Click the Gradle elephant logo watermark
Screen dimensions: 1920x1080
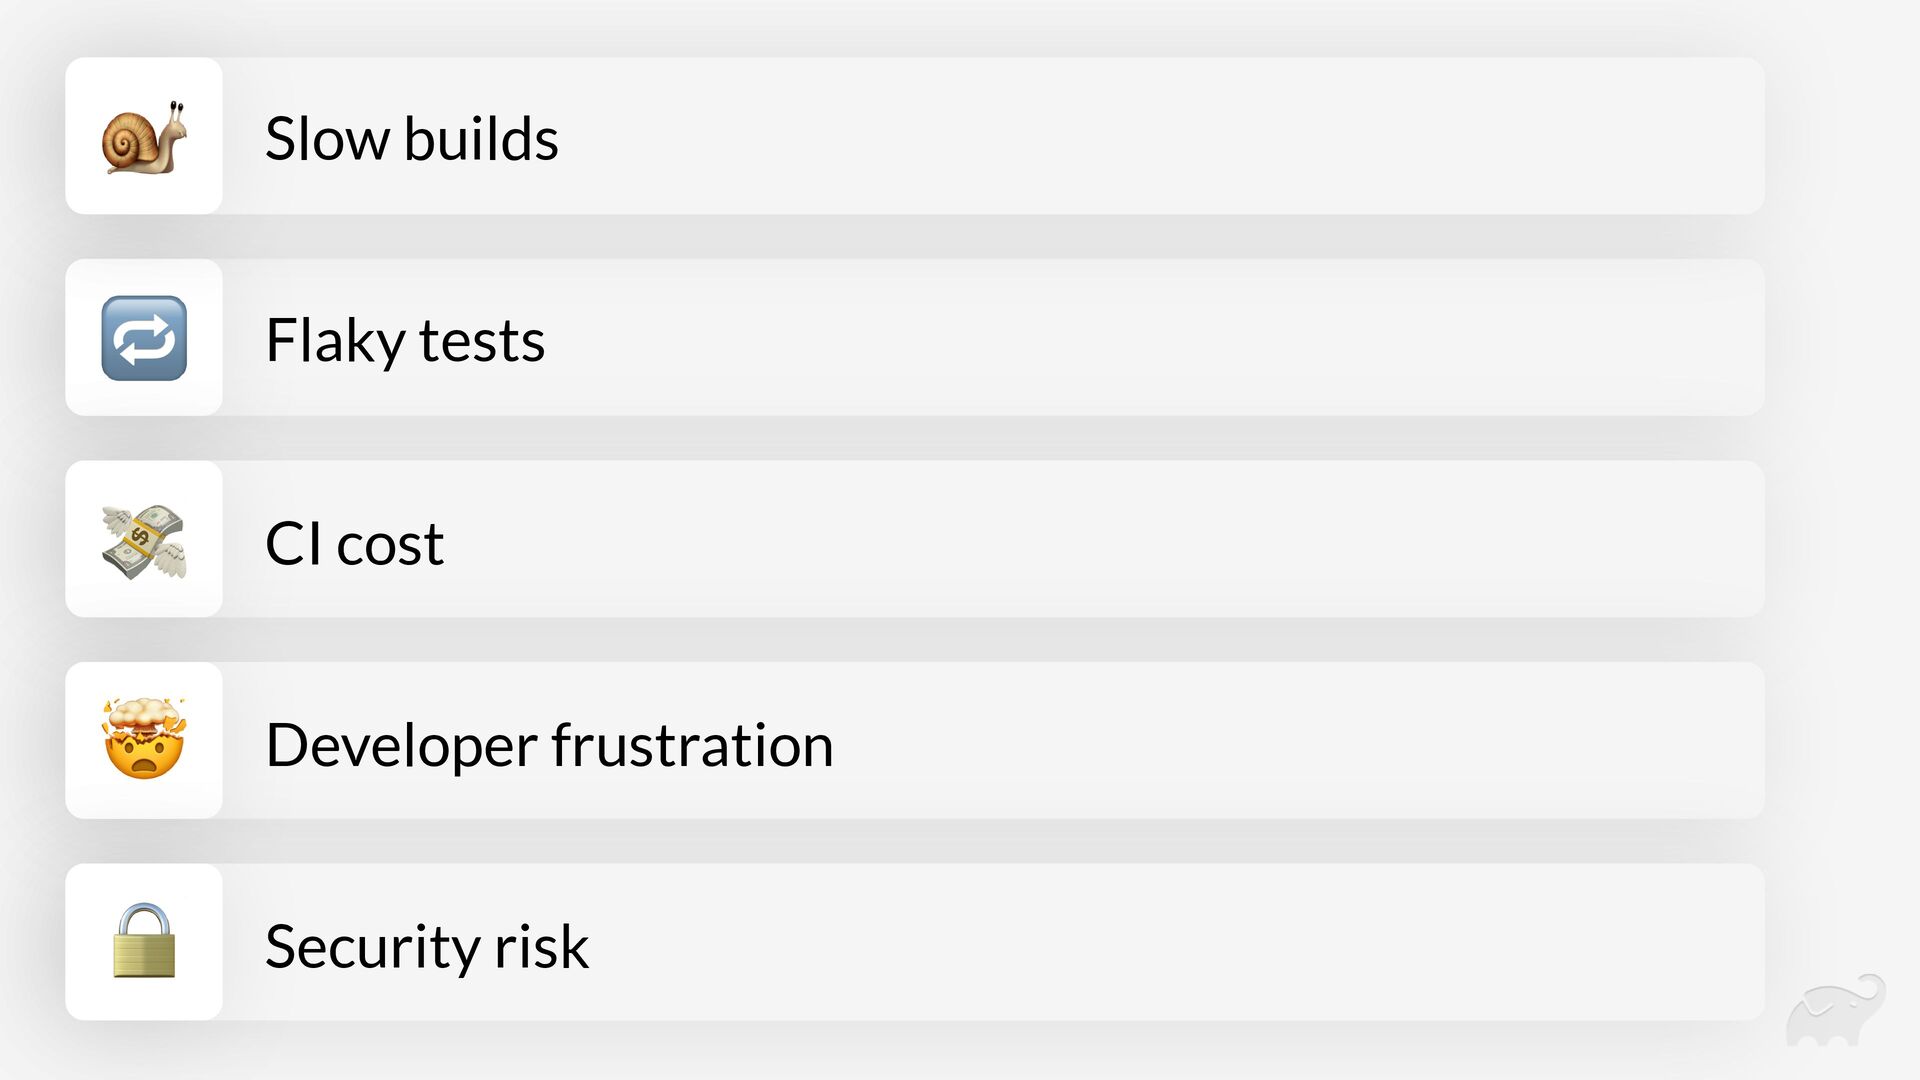(1836, 1010)
